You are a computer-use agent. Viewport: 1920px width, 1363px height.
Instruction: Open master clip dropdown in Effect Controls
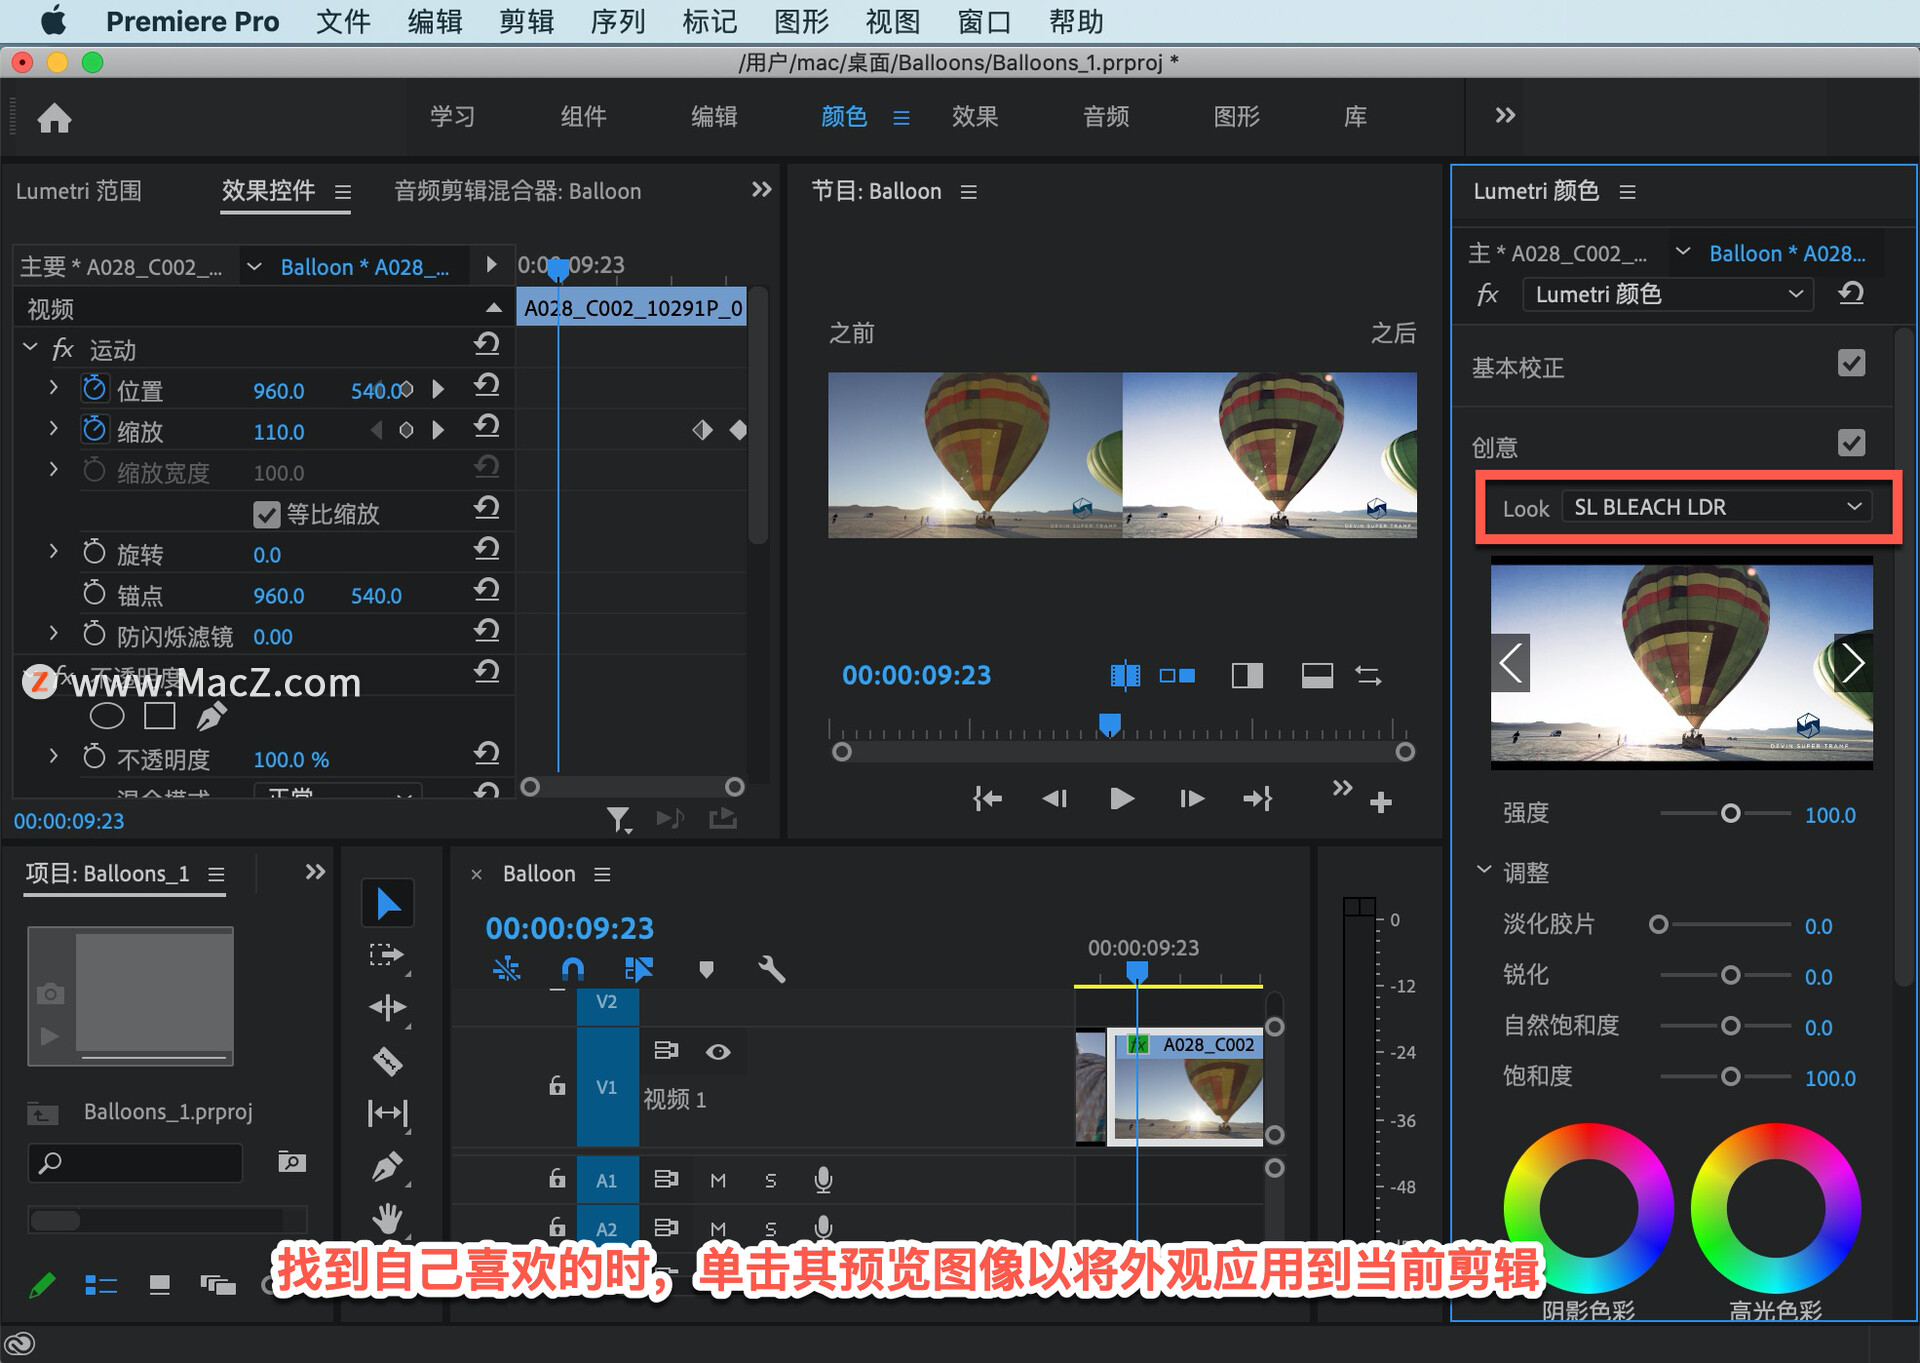(x=254, y=266)
